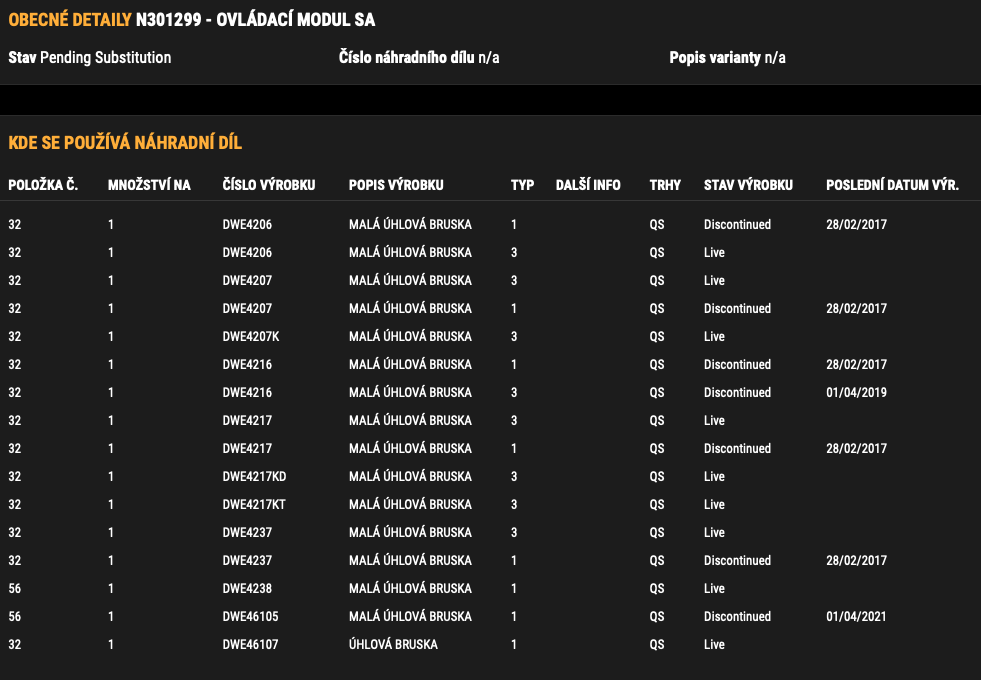Select the Live status in the DWE46107 row
The image size is (981, 680).
[714, 644]
